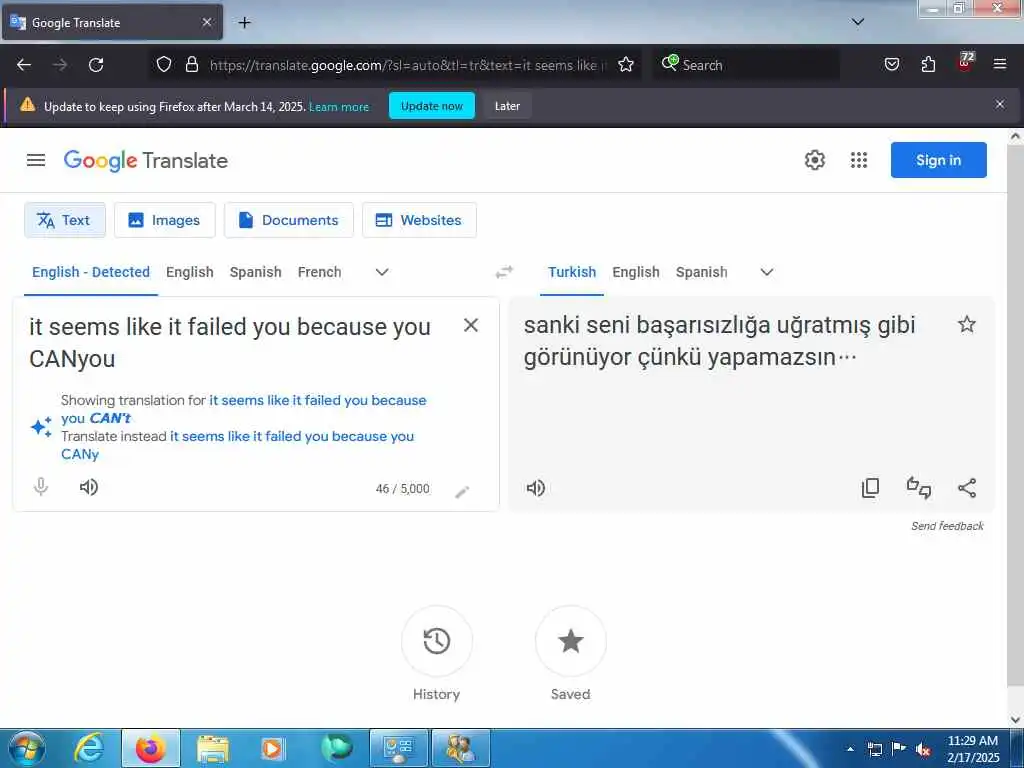
Task: Switch to Documents translation tab
Action: click(x=289, y=220)
